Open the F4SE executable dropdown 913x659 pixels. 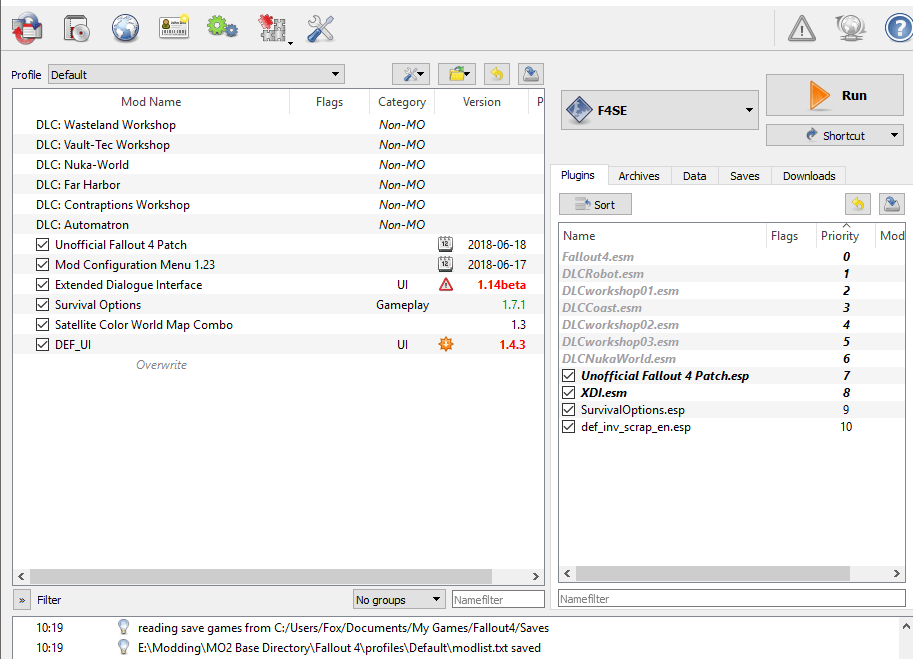660,110
